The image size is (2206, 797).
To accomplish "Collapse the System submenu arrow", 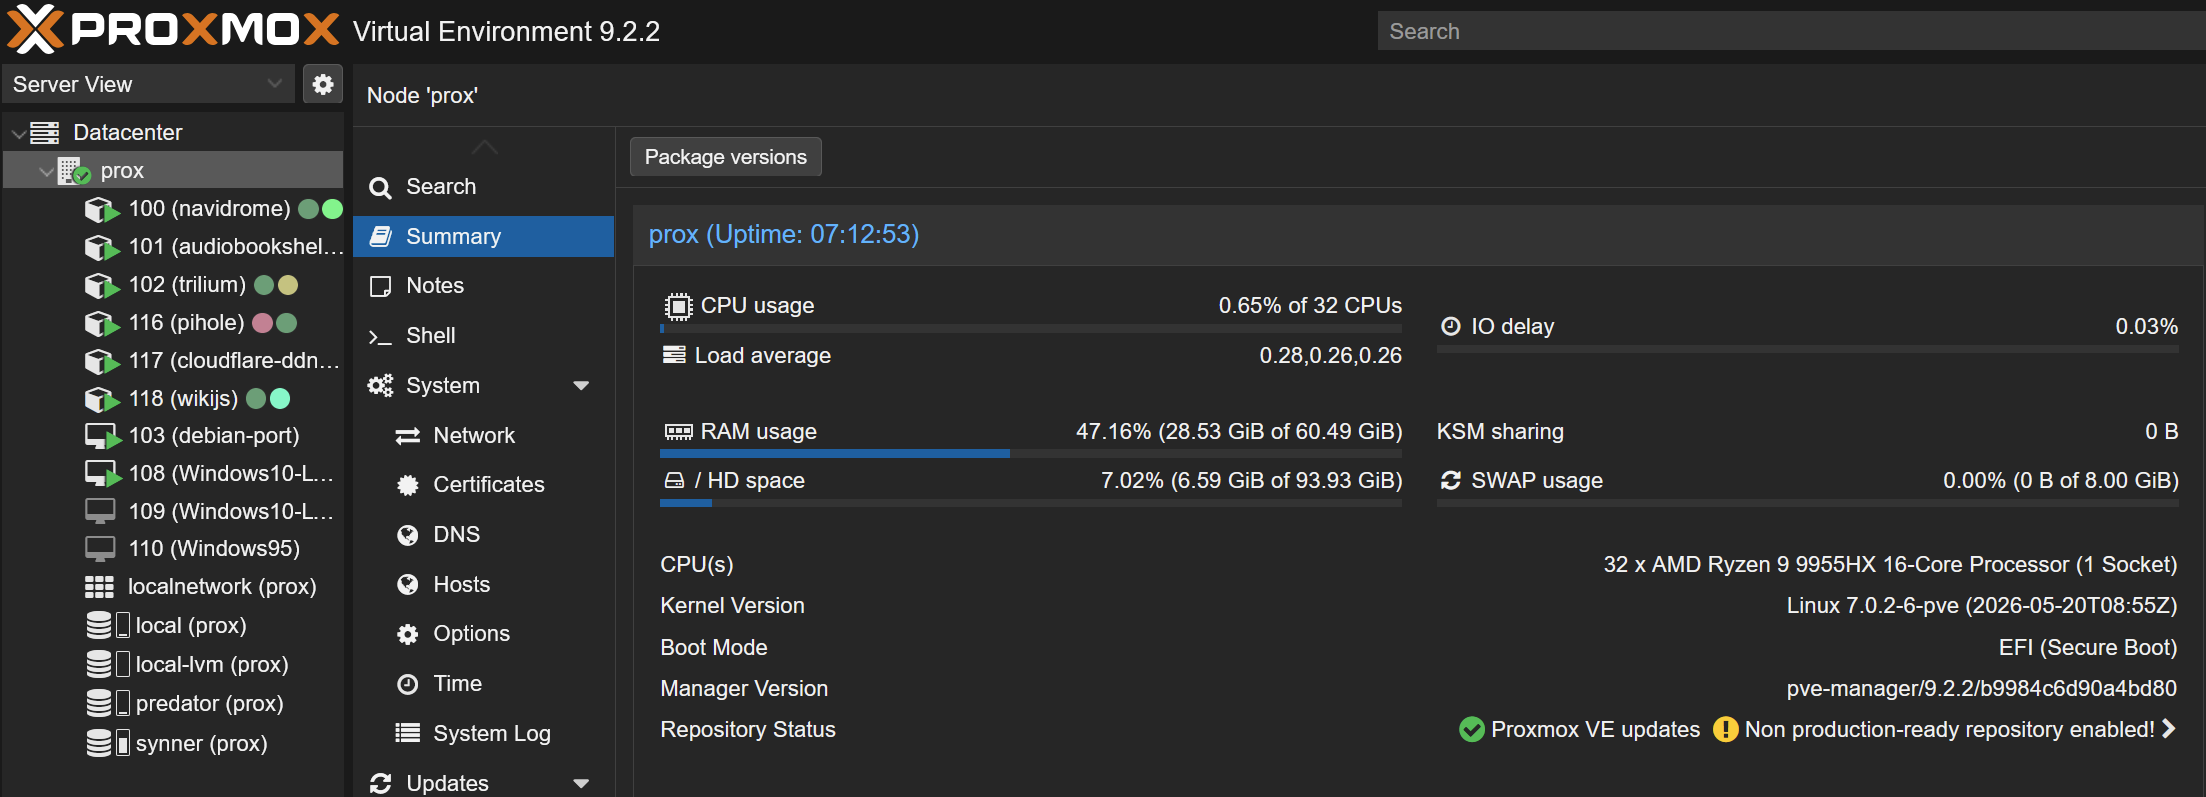I will click(x=581, y=386).
